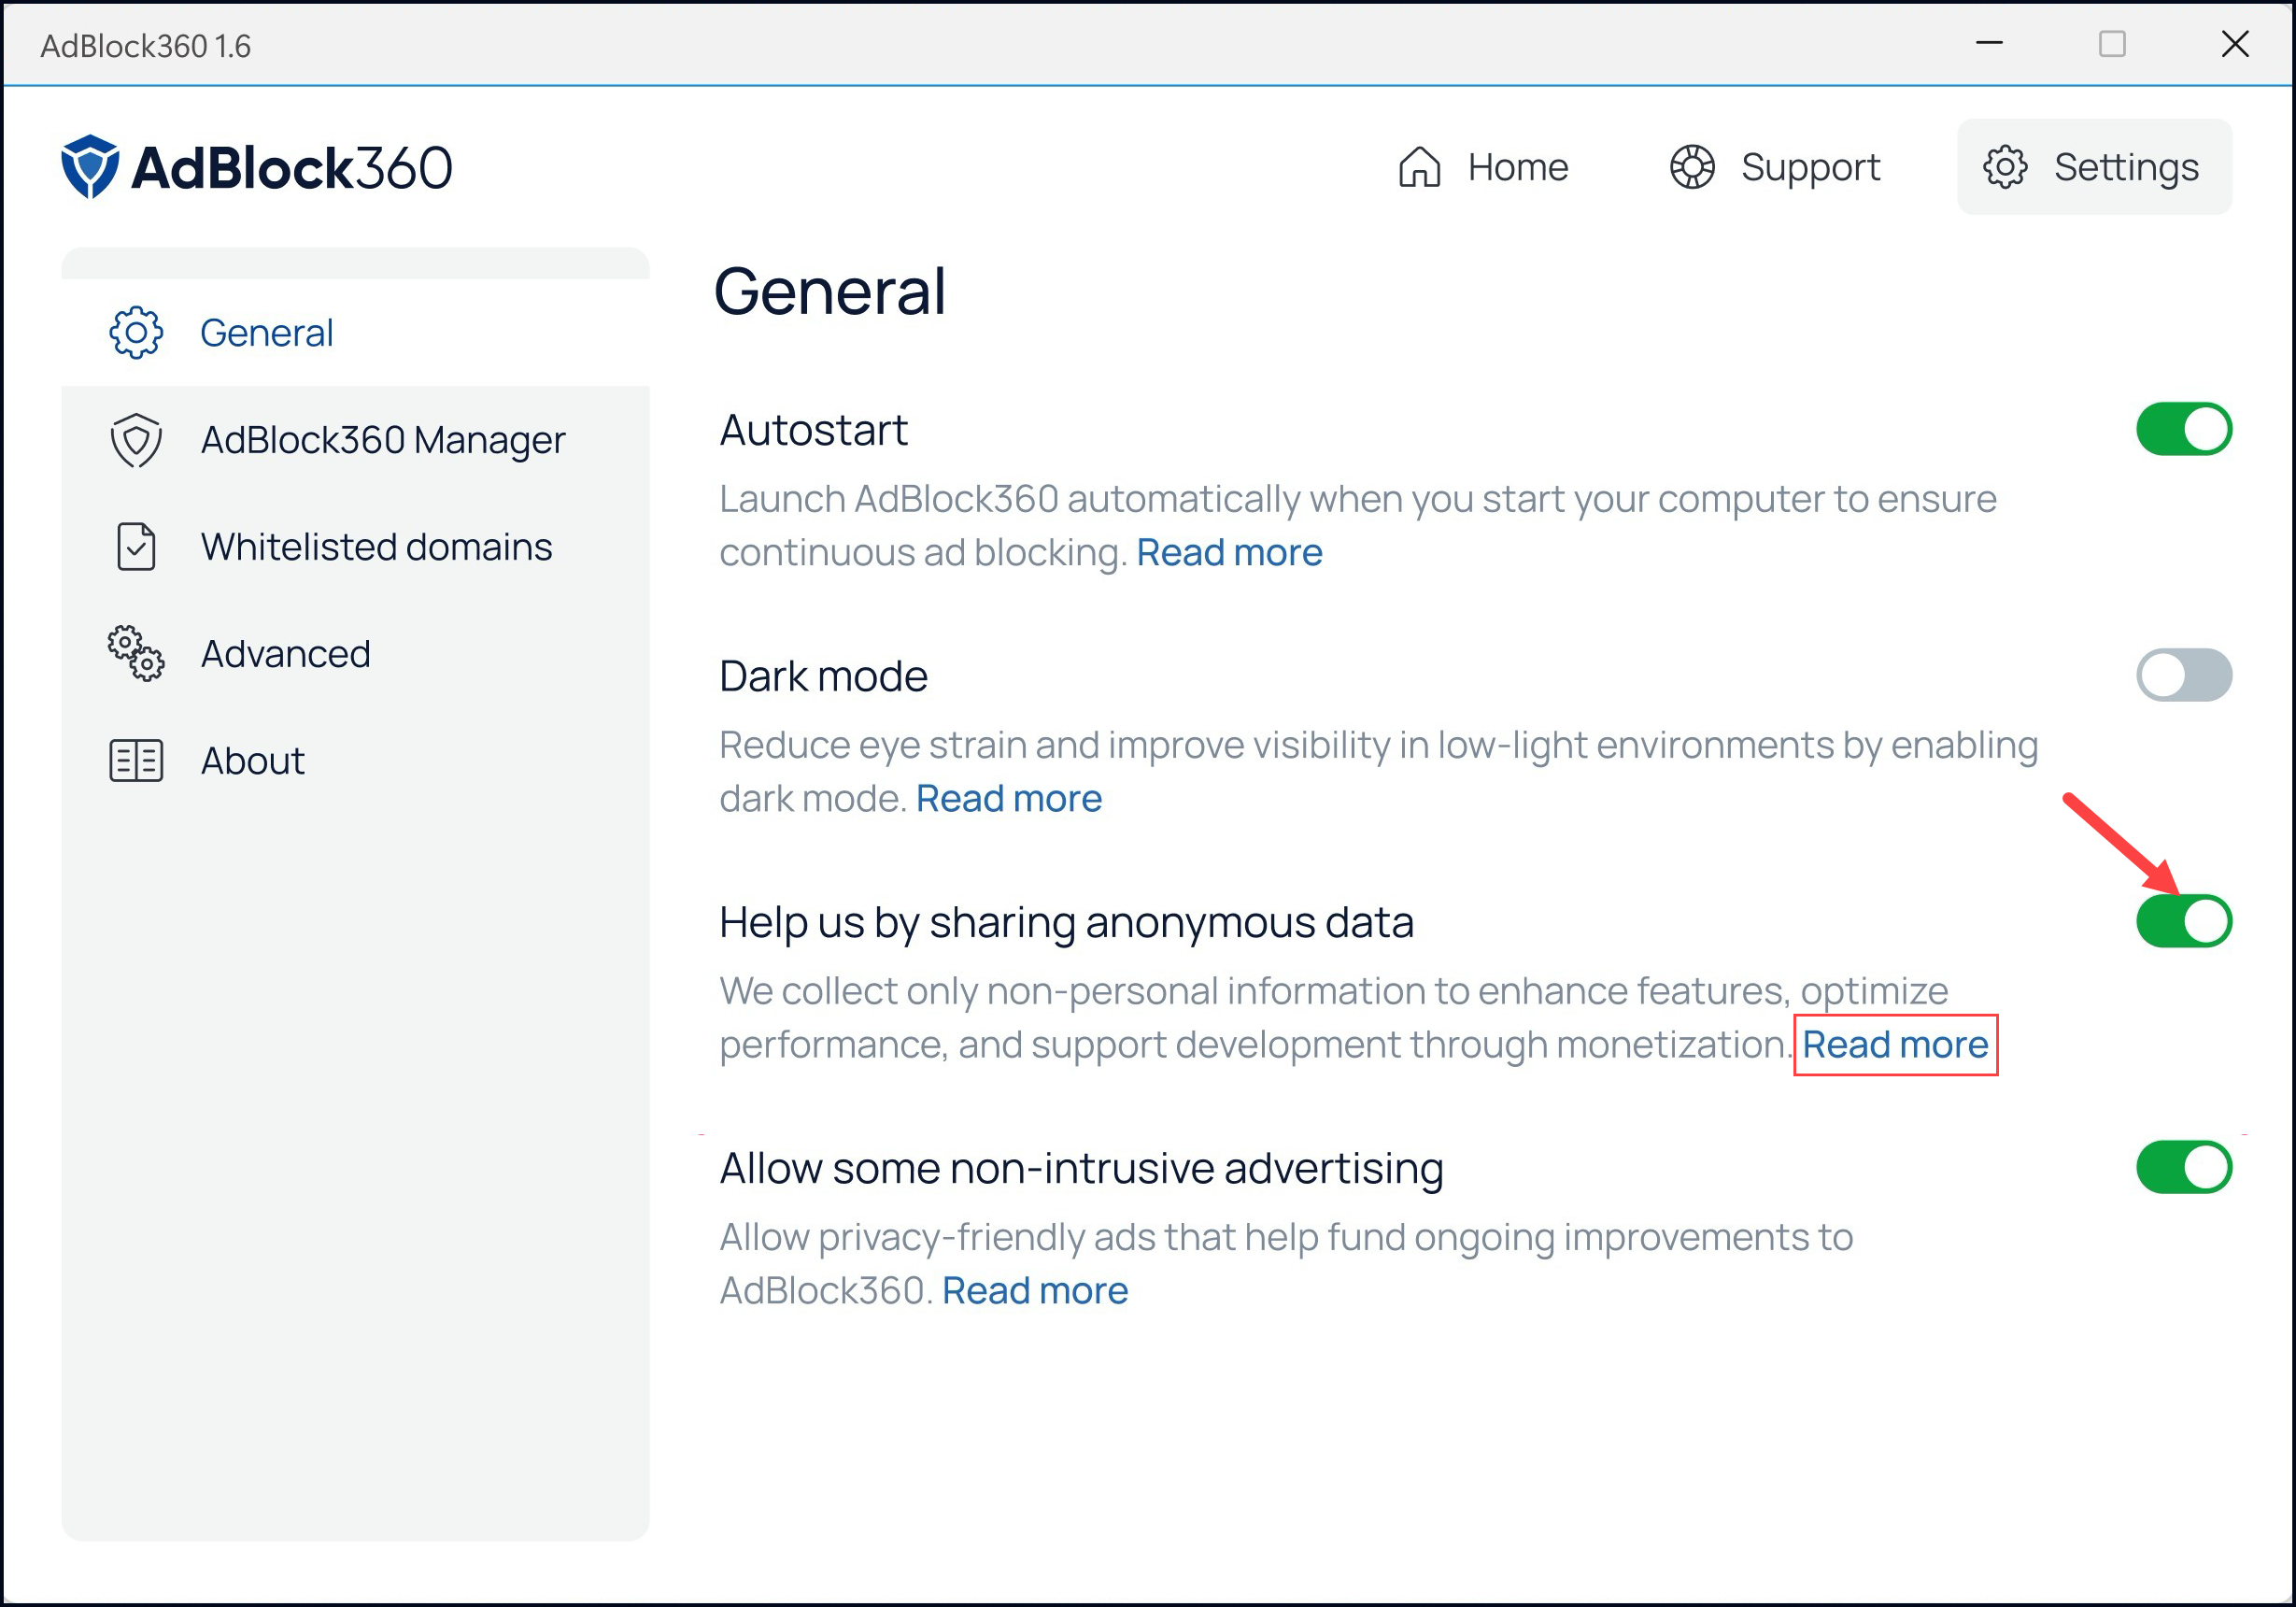Click the Autostart setting title
The image size is (2296, 1607).
click(813, 430)
